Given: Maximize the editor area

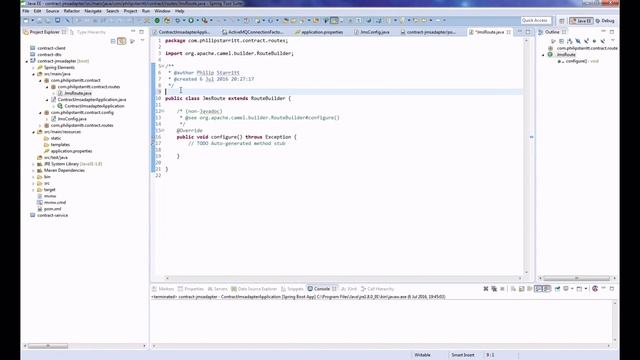Looking at the screenshot, I should pos(528,31).
